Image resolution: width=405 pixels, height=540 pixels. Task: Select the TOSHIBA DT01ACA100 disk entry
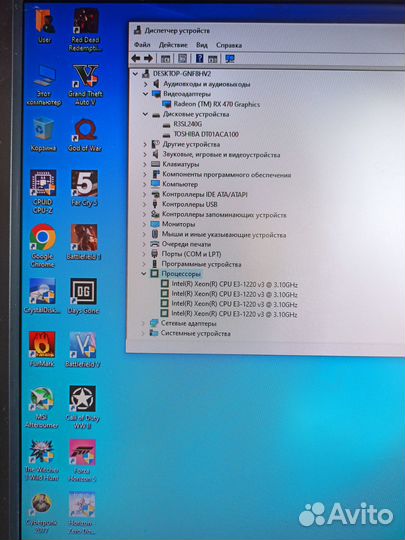206,134
